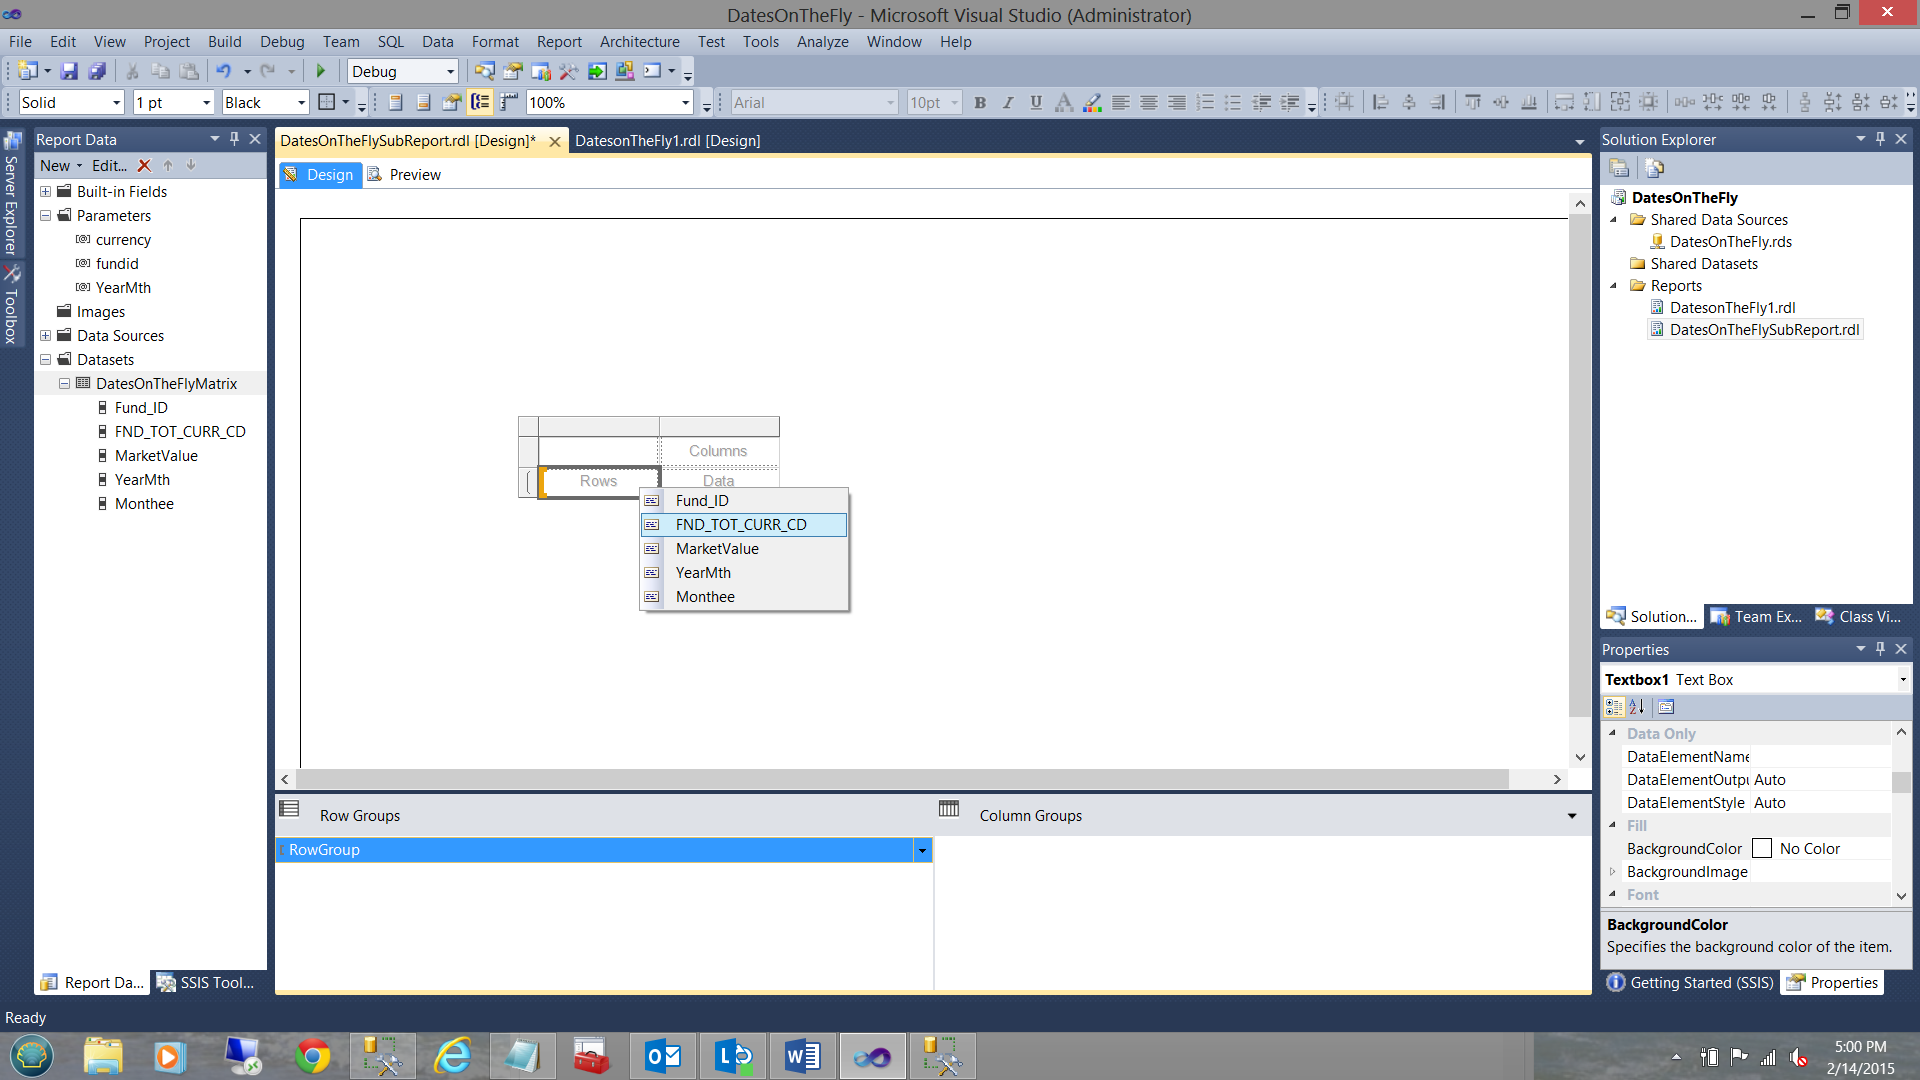Toggle the Ruler toolbar icon

[x=509, y=102]
